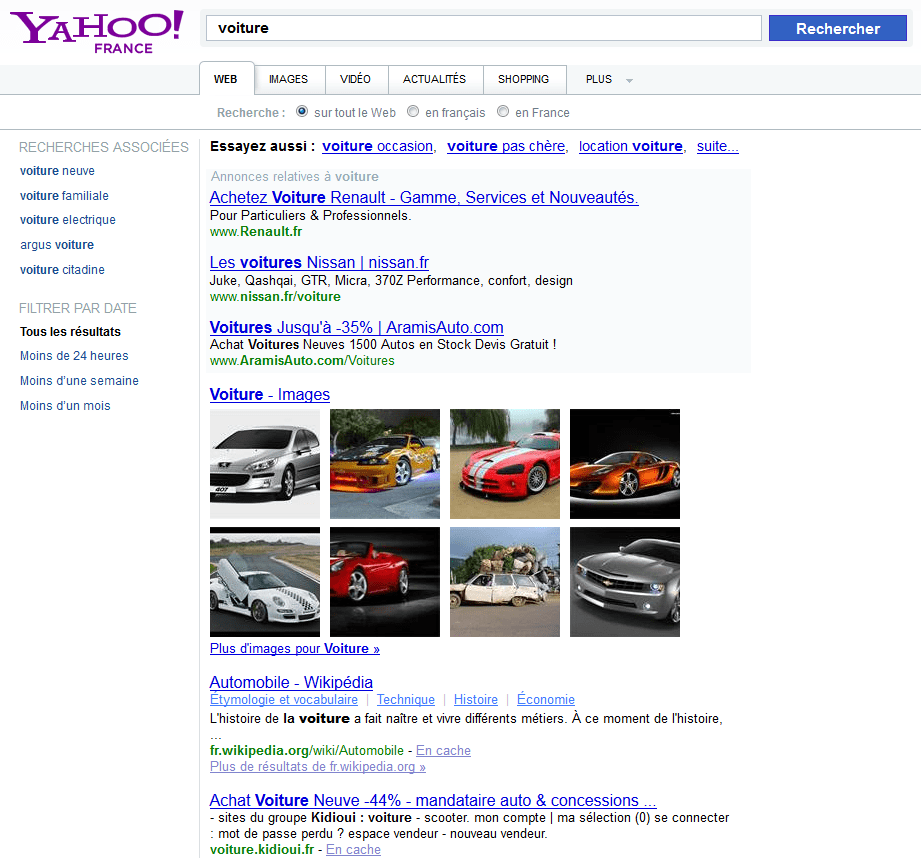Click the www.nissan.fr/voiture green URL
Image resolution: width=921 pixels, height=858 pixels.
point(275,297)
